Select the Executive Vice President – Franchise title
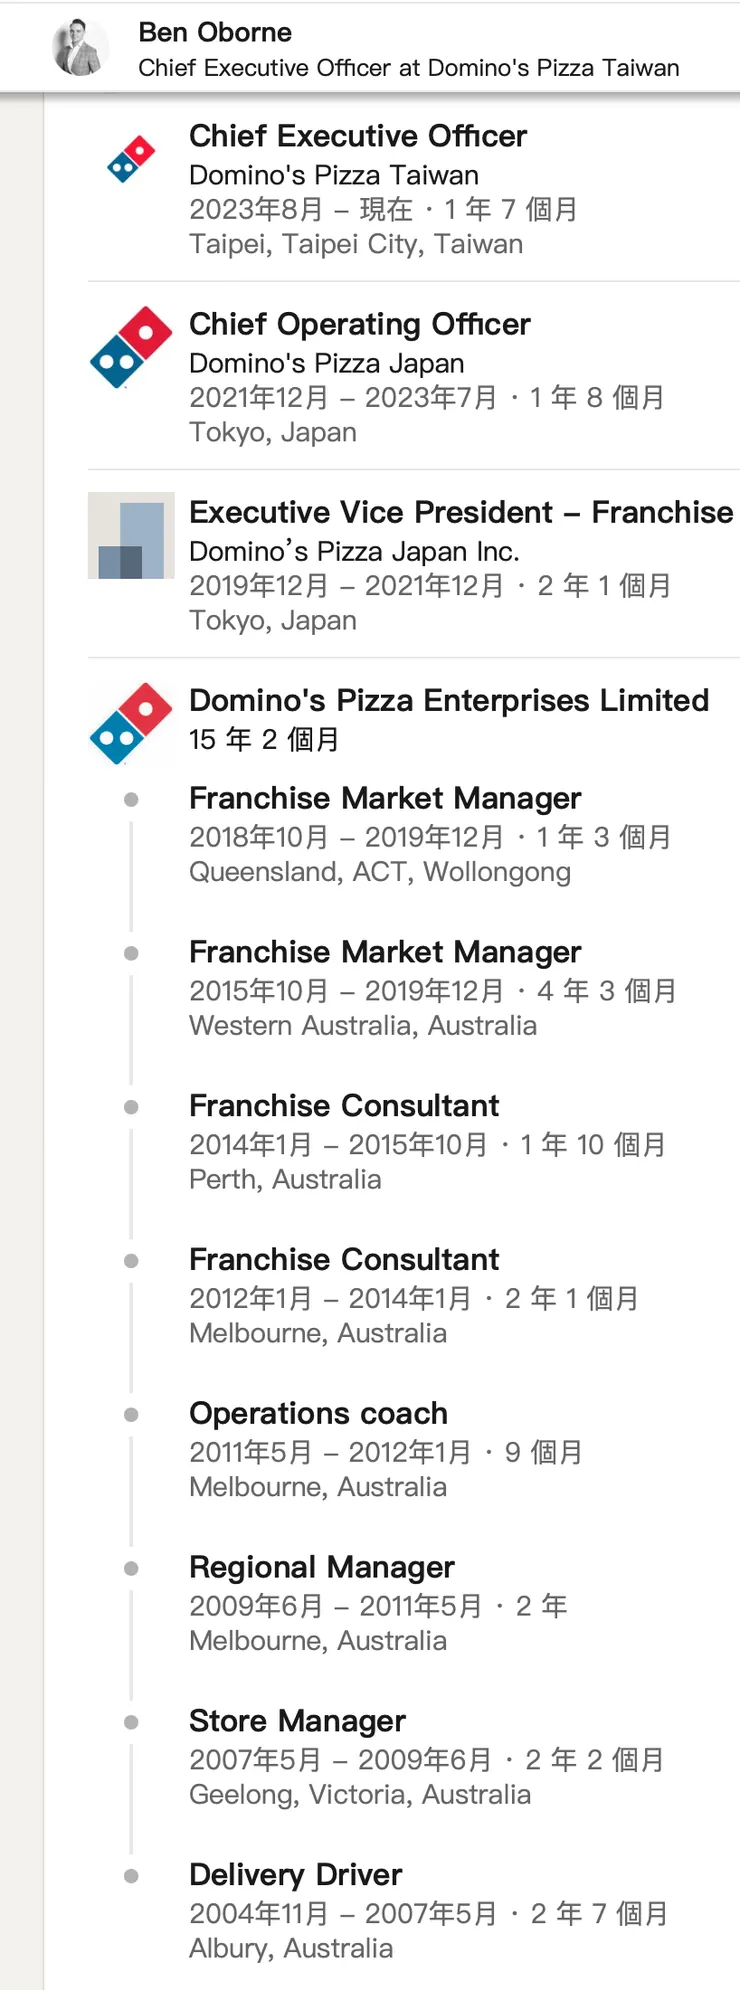This screenshot has width=740, height=1990. [x=461, y=512]
